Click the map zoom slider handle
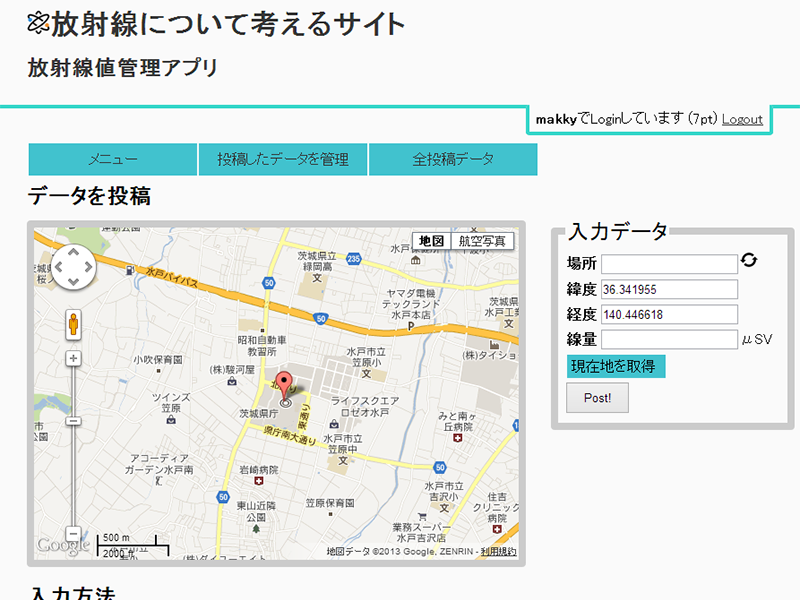Screen dimensions: 800x600 tap(73, 421)
